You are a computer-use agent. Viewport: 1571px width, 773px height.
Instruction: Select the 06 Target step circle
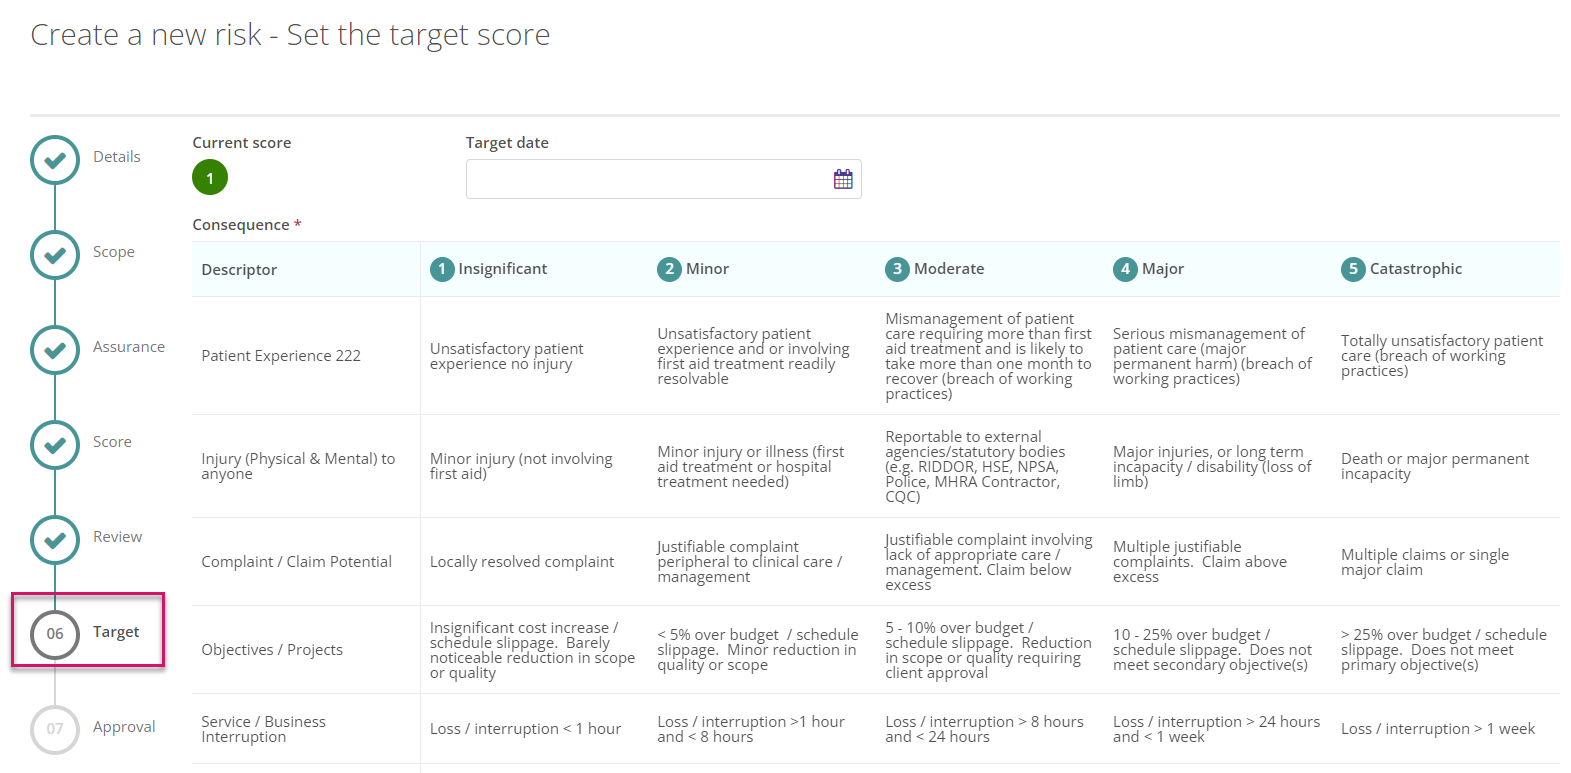tap(55, 634)
